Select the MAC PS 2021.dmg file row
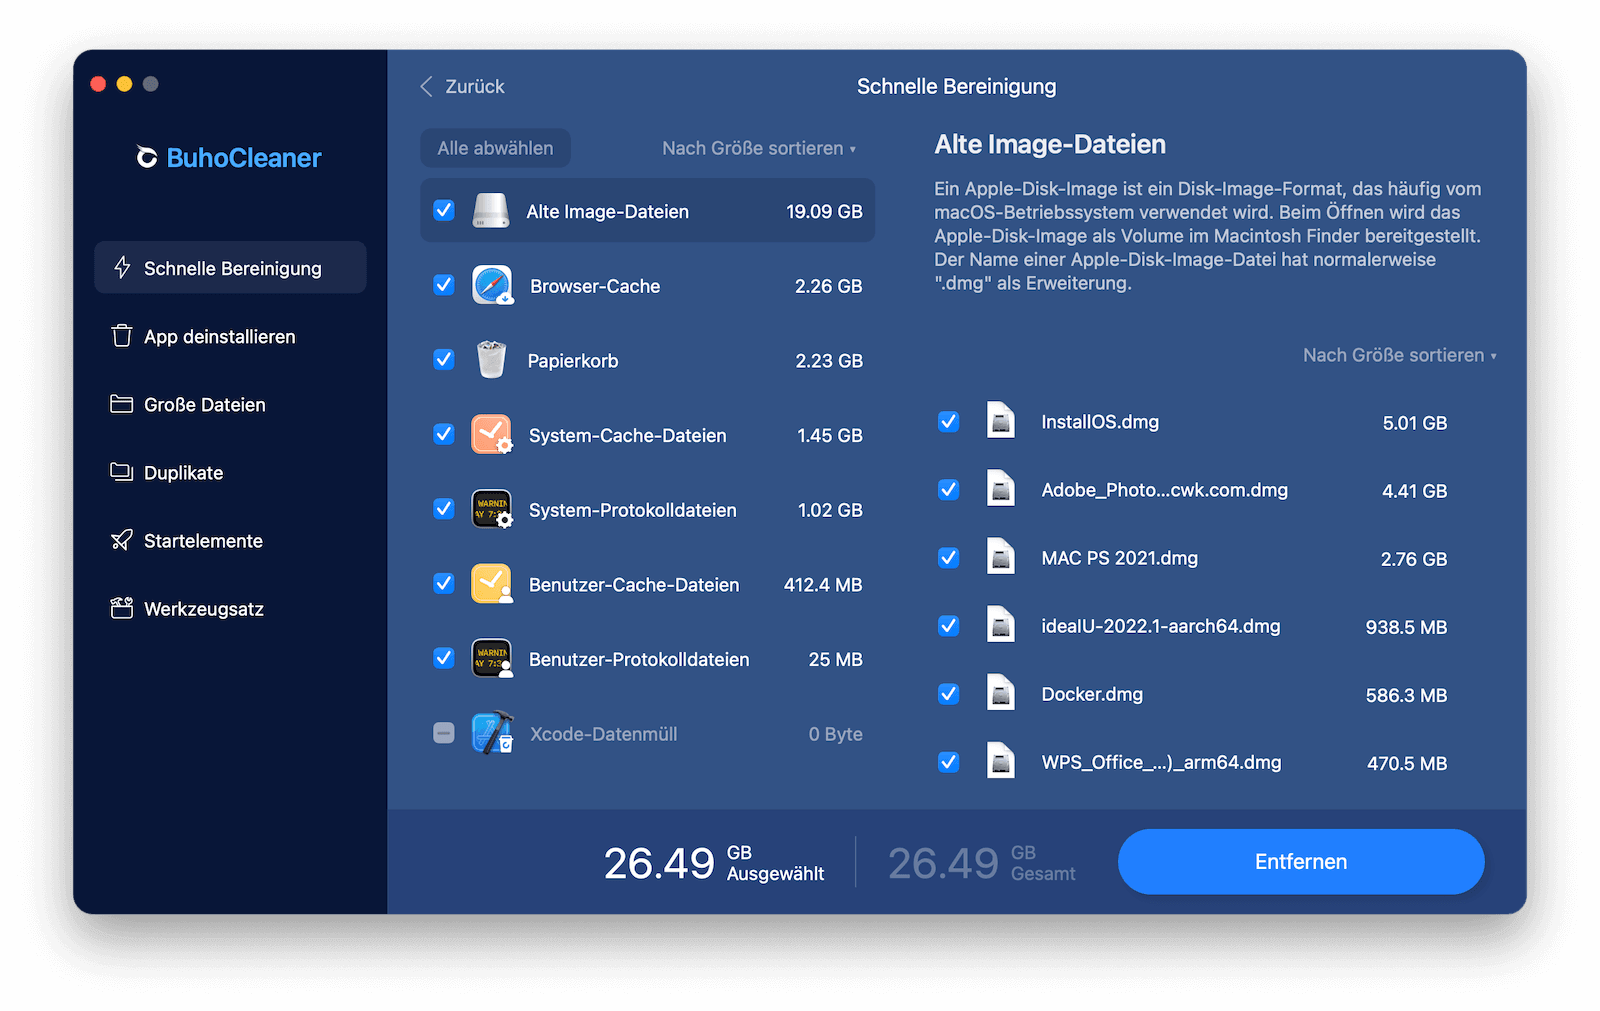 [1192, 558]
